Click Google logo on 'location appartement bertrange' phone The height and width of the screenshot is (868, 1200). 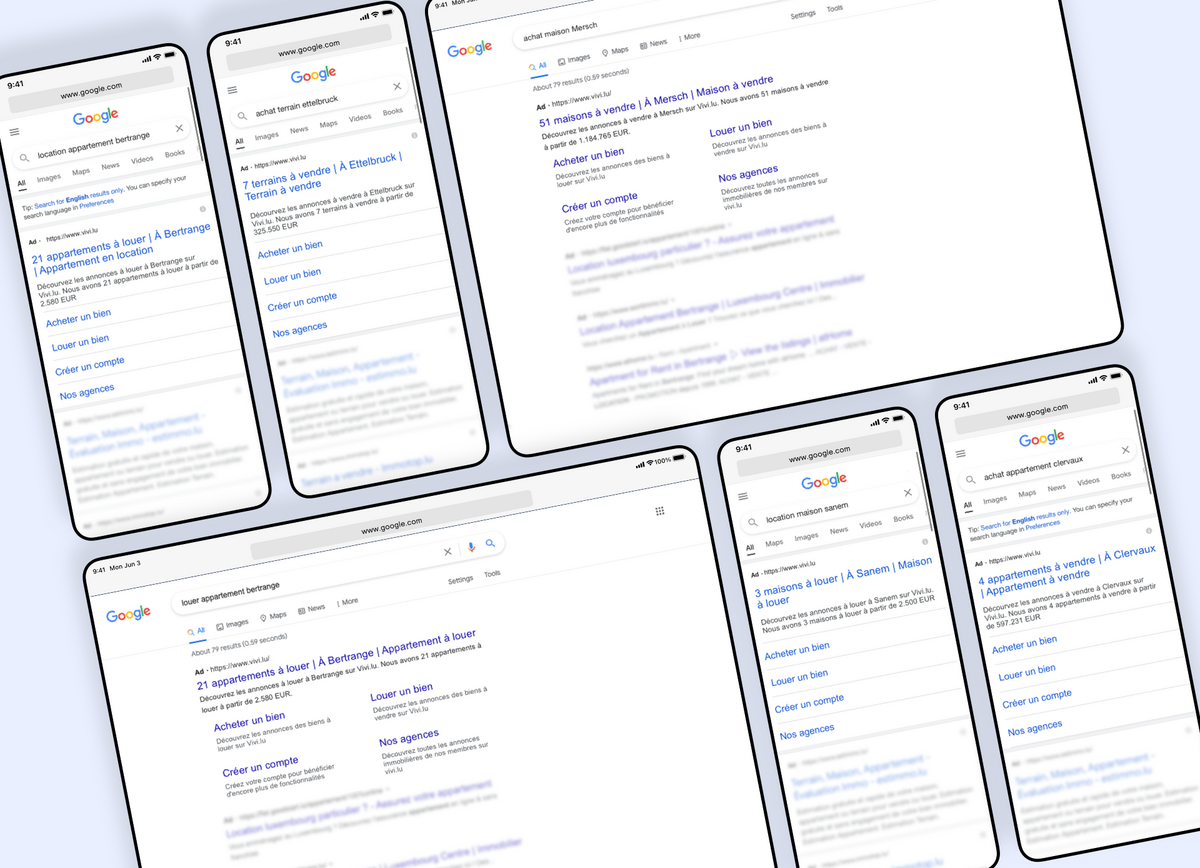(x=96, y=116)
